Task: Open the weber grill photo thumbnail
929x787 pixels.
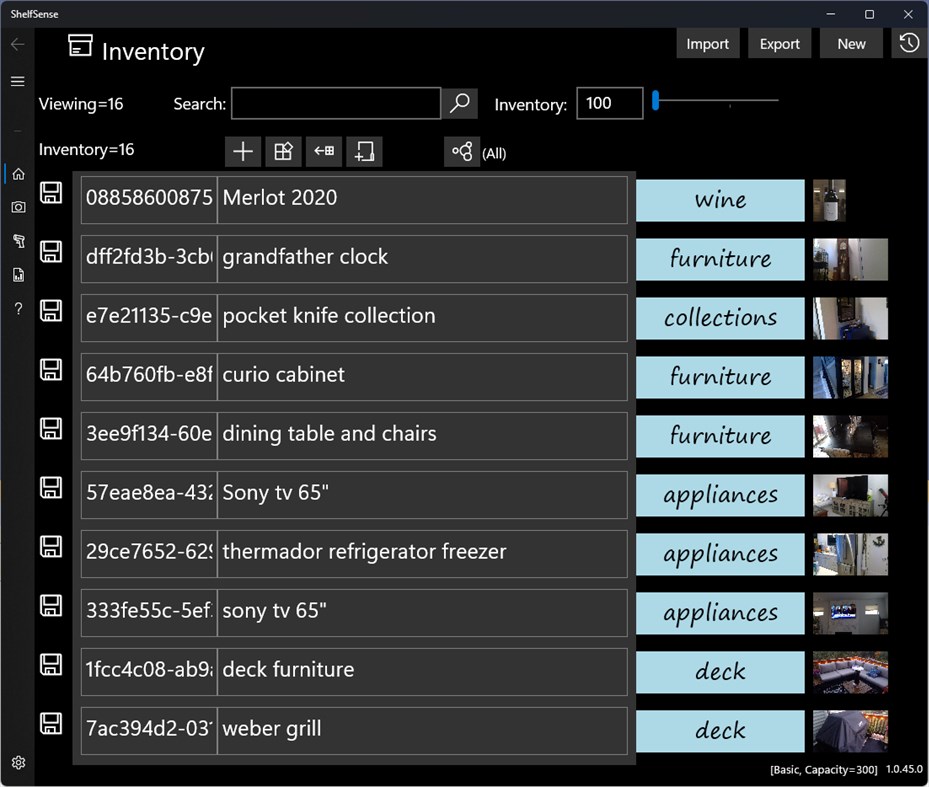Action: [850, 731]
